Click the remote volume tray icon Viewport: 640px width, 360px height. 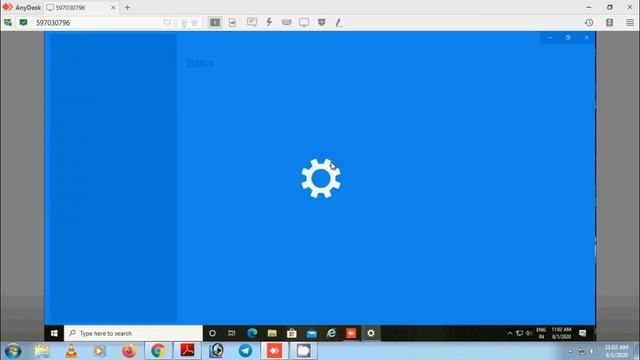coord(529,333)
